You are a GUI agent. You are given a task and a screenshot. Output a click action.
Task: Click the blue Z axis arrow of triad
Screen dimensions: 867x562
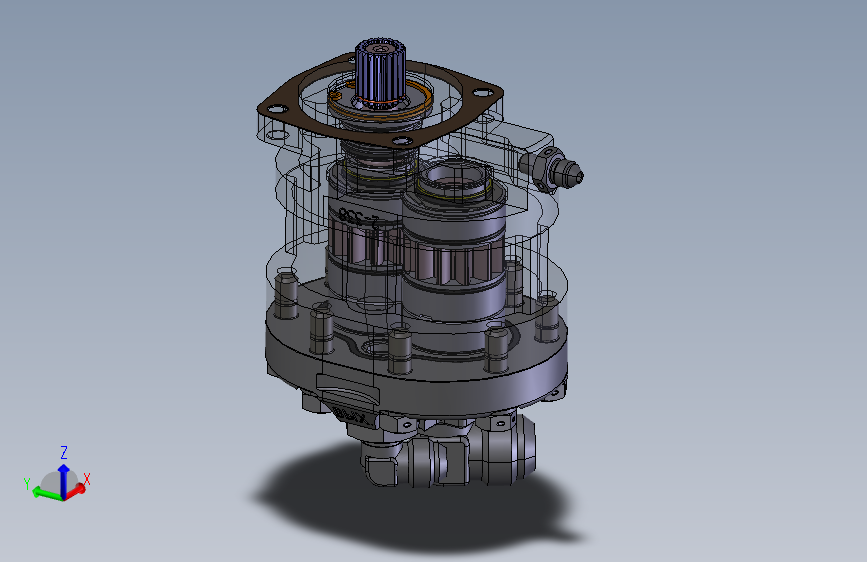coord(64,480)
